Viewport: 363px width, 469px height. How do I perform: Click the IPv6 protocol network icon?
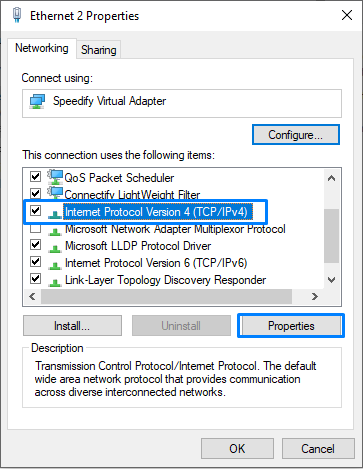[55, 265]
